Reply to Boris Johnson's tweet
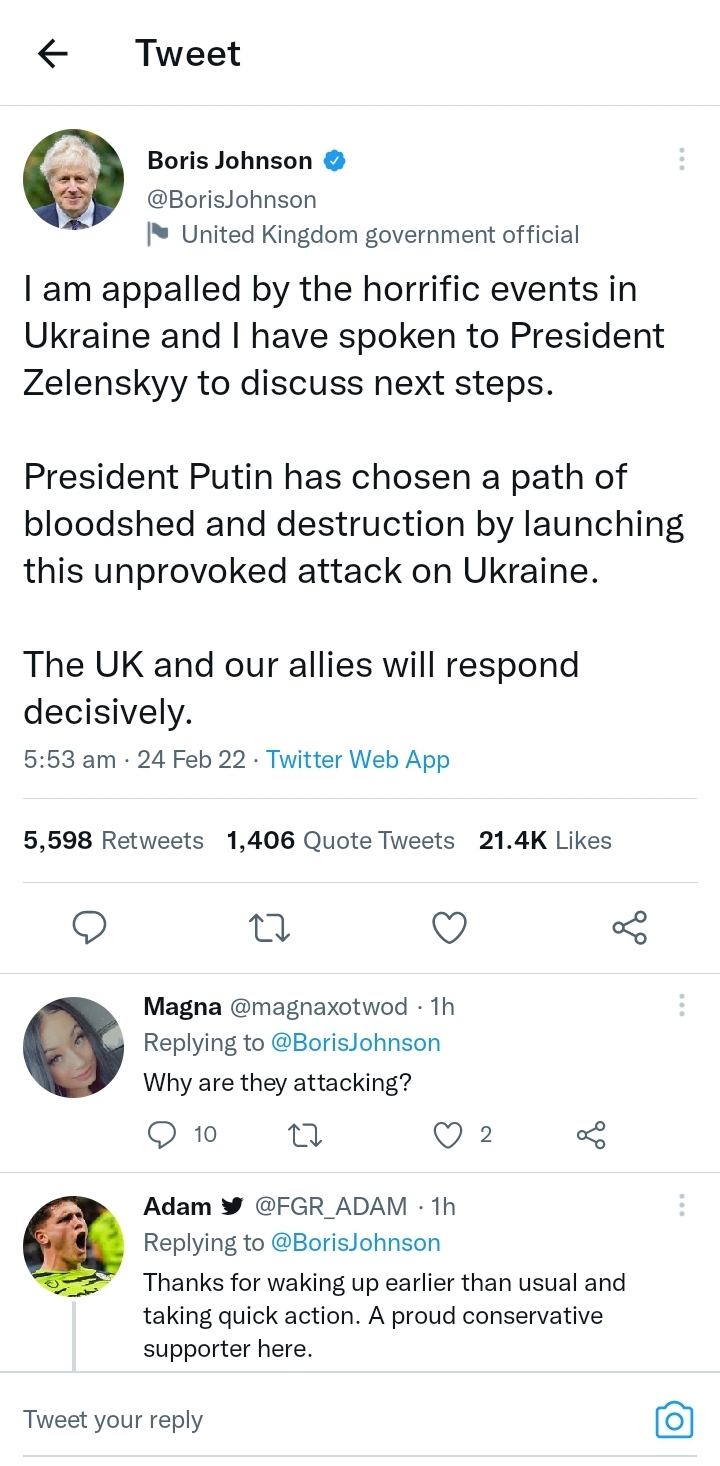The height and width of the screenshot is (1466, 720). [x=90, y=928]
